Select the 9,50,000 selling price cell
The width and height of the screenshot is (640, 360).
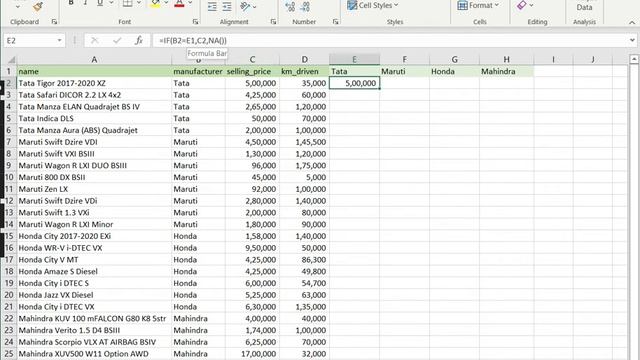coord(252,248)
